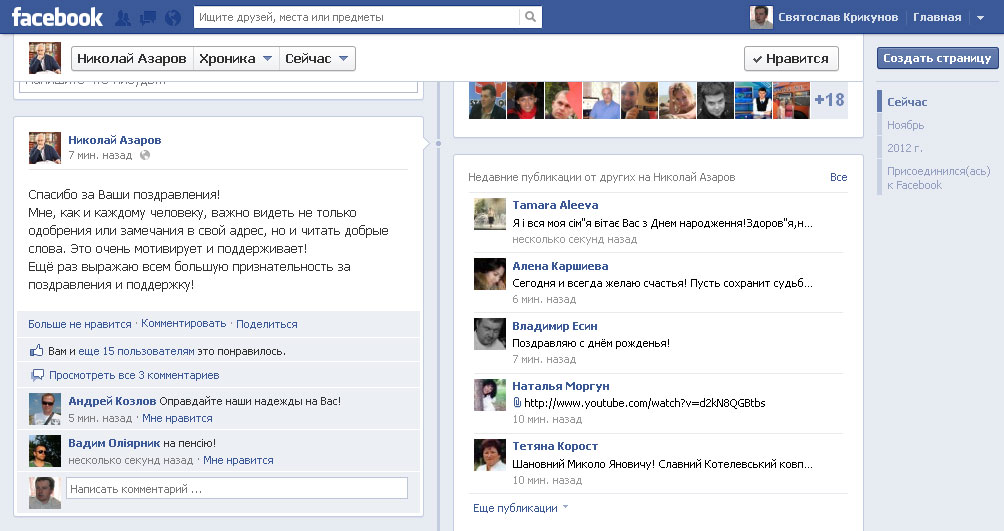Click the thumbs-up icon under the post

37,351
